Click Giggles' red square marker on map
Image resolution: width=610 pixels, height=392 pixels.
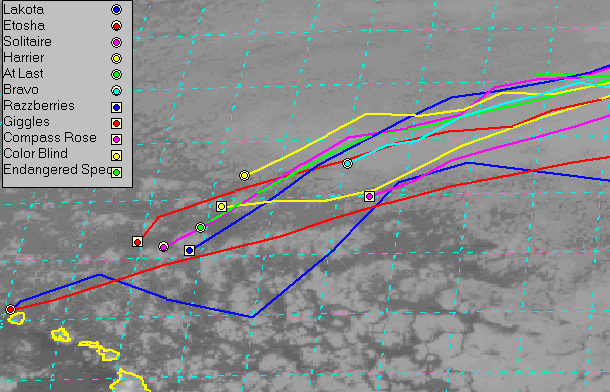pyautogui.click(x=137, y=242)
